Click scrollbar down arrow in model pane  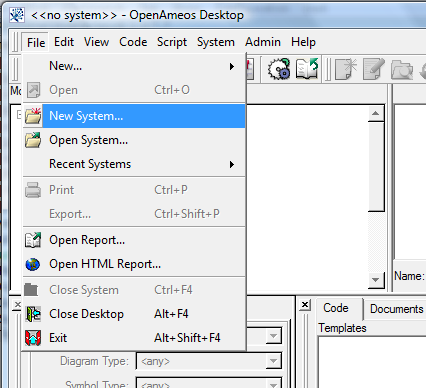pos(376,280)
